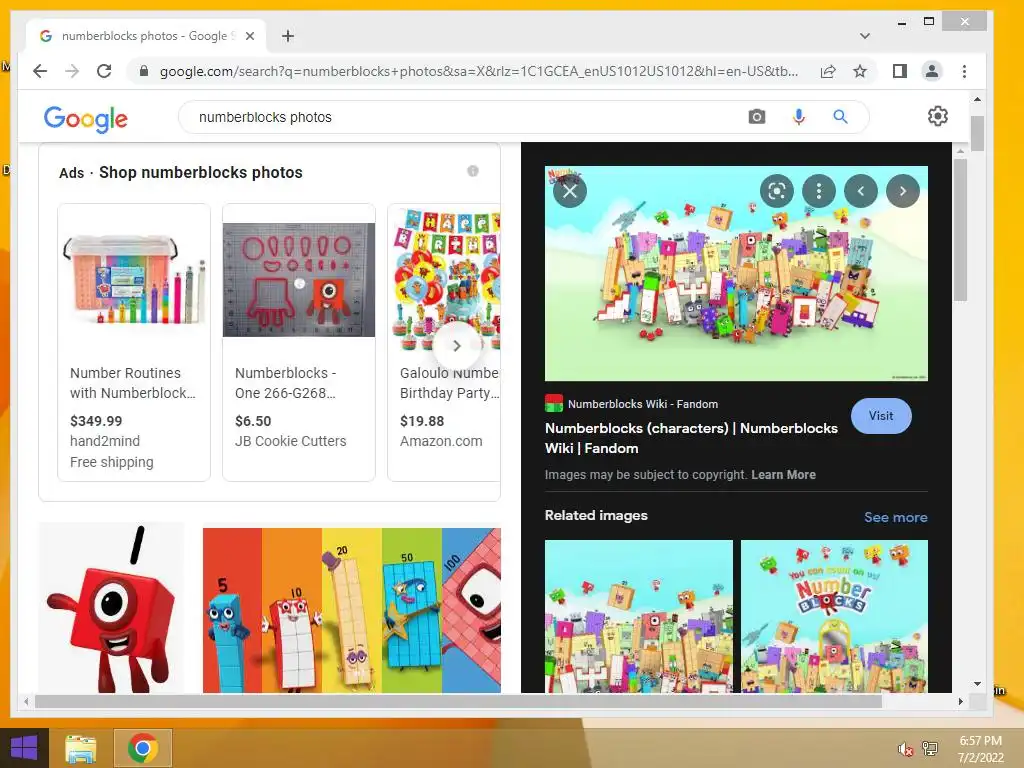Click the preview panel scrollbar thumb
Viewport: 1024px width, 768px height.
pyautogui.click(x=960, y=229)
